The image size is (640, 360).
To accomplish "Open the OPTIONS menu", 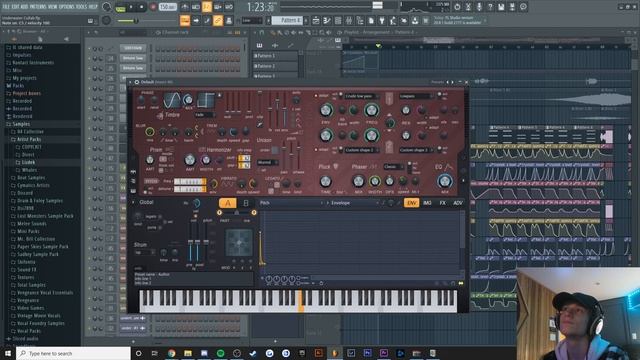I will pos(67,7).
